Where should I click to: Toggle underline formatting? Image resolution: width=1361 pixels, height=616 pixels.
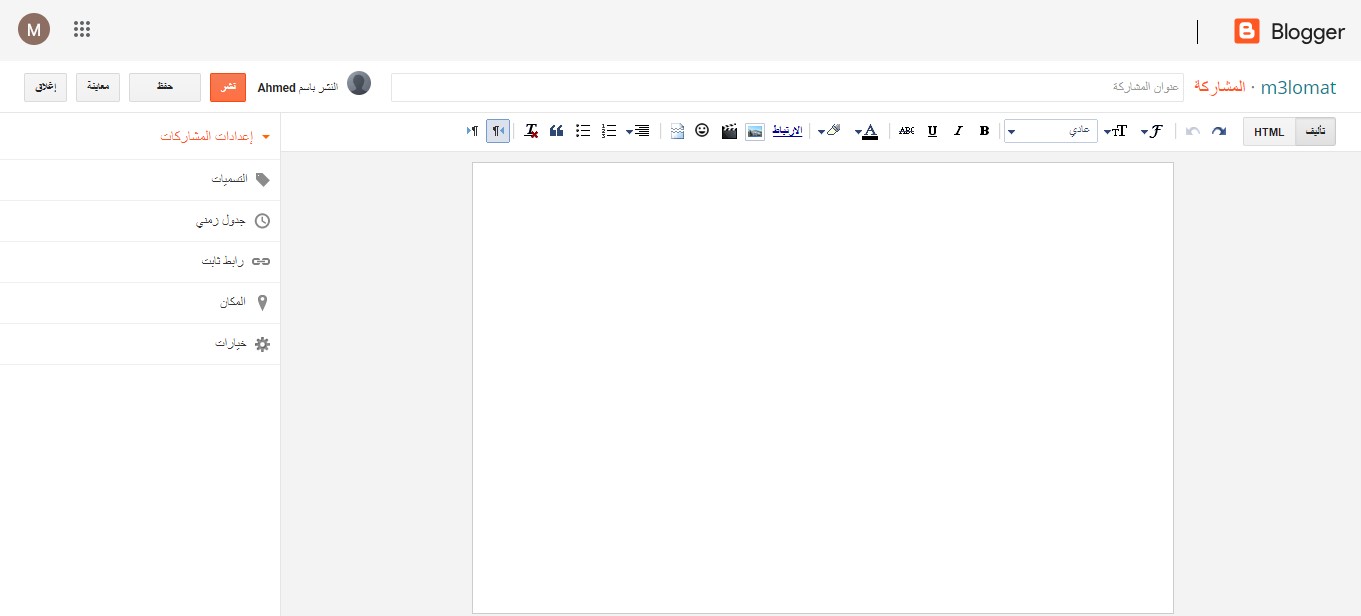[932, 131]
